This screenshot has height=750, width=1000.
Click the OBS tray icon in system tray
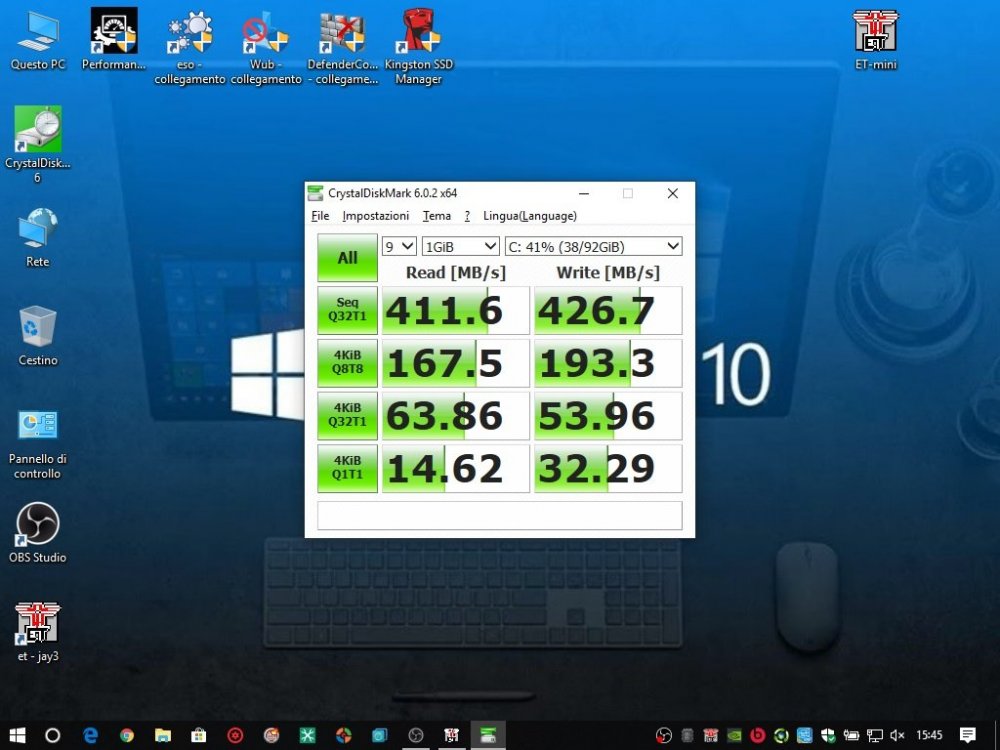coord(664,735)
